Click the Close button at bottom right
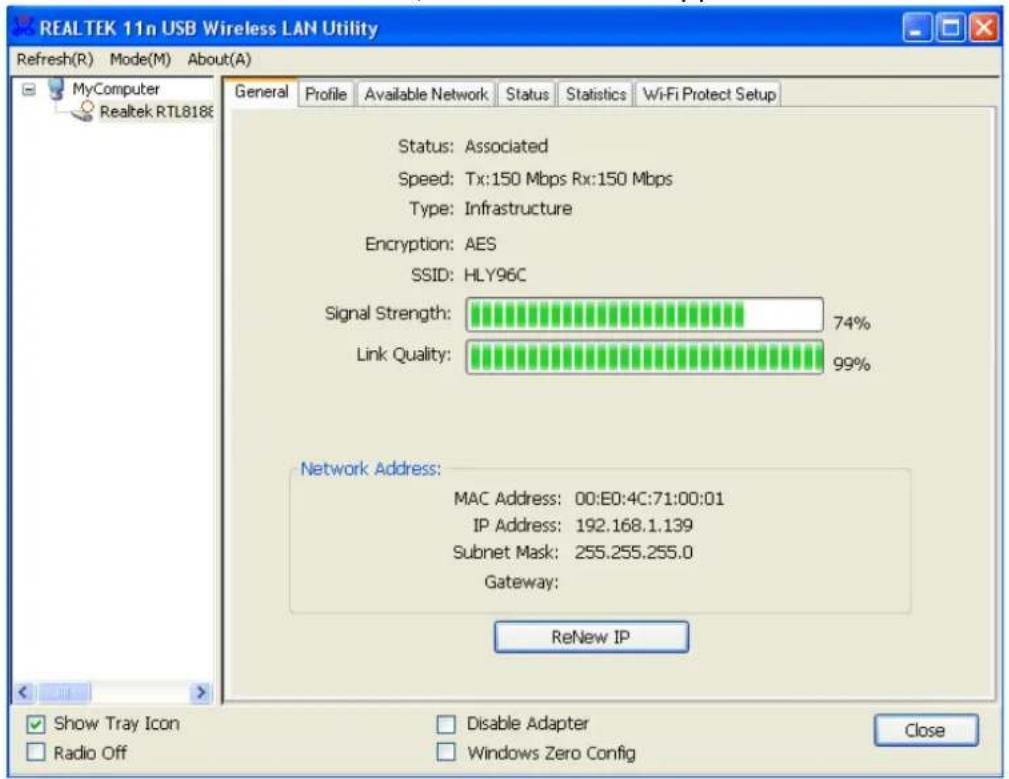Screen dimensions: 1009x779 [925, 730]
